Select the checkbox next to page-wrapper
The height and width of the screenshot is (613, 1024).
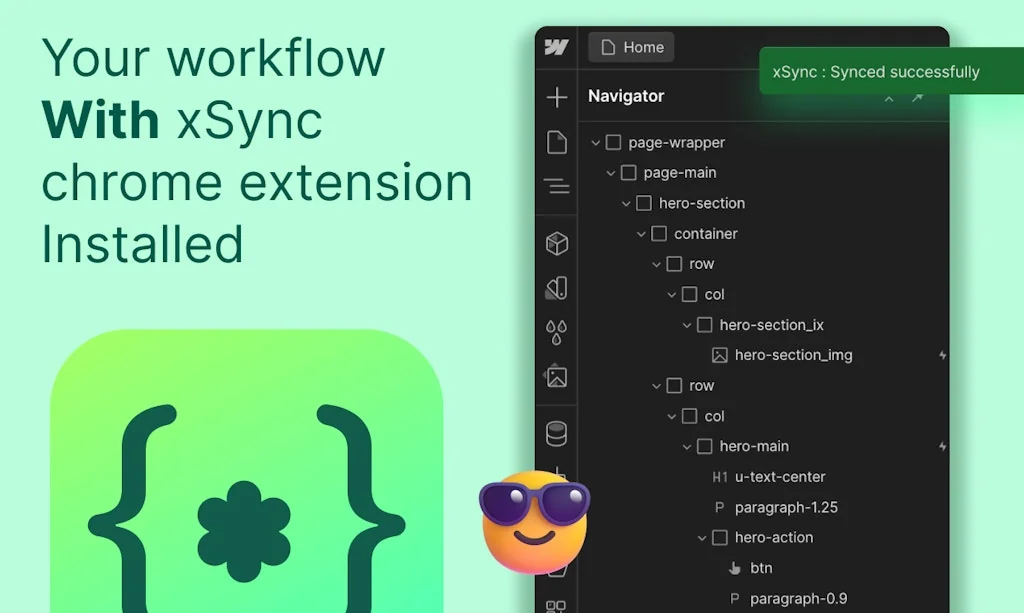pos(613,142)
